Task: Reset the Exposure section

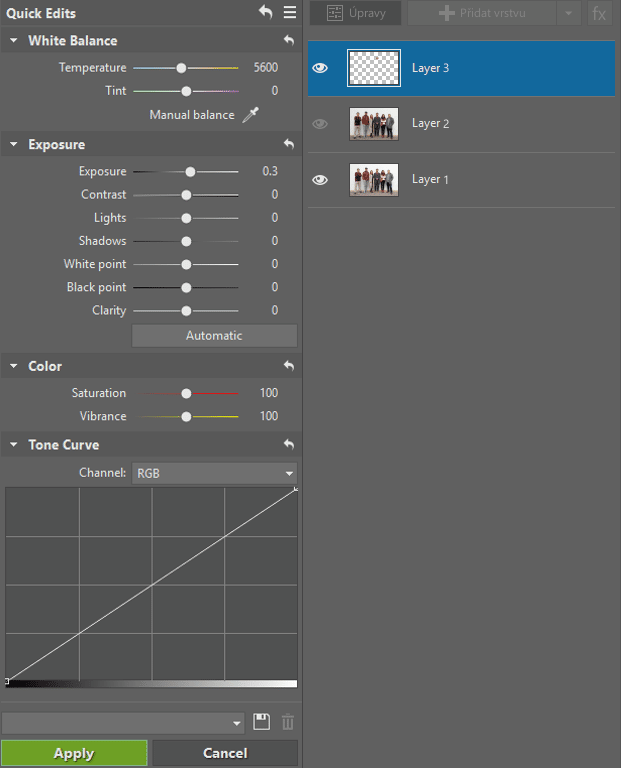Action: pyautogui.click(x=289, y=144)
